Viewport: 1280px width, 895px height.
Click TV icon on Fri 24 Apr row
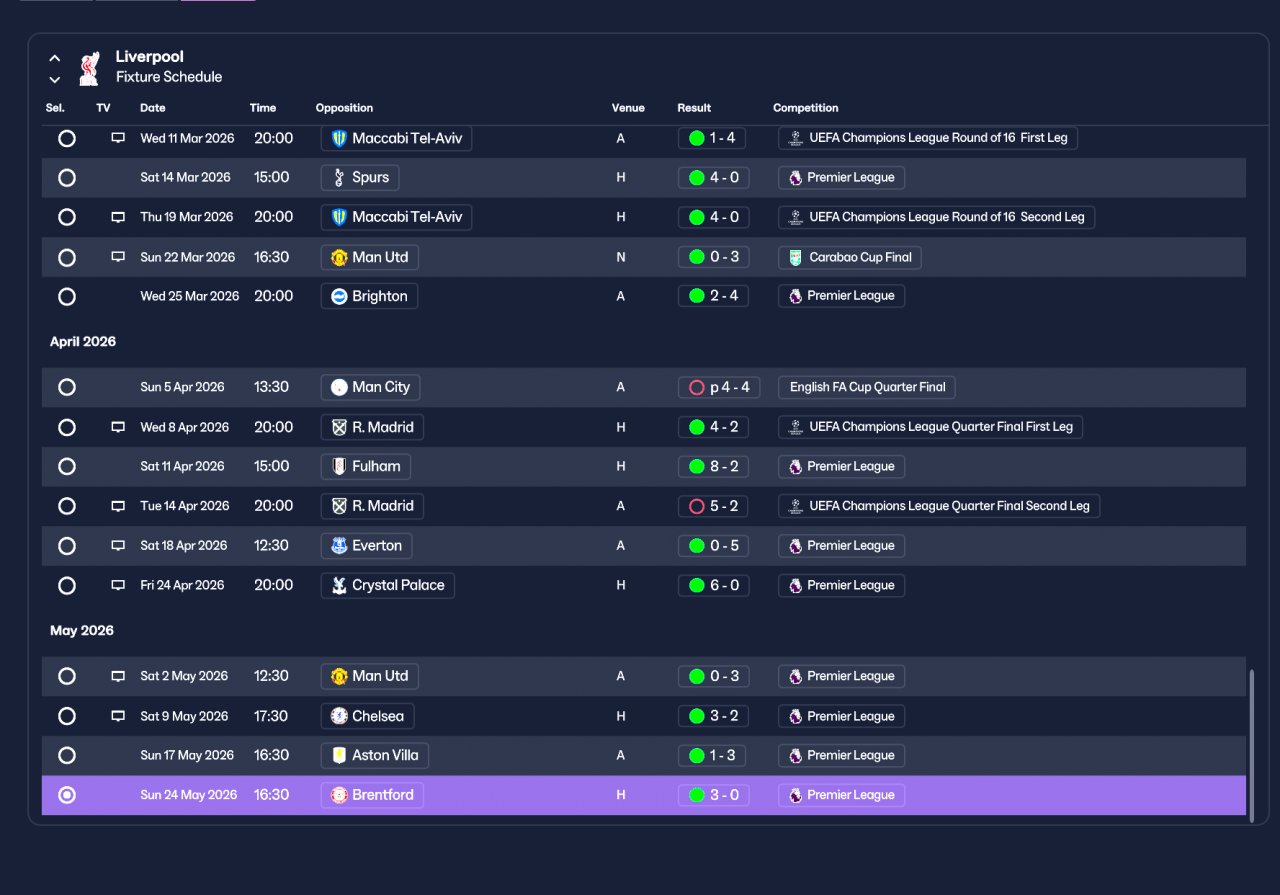[118, 585]
